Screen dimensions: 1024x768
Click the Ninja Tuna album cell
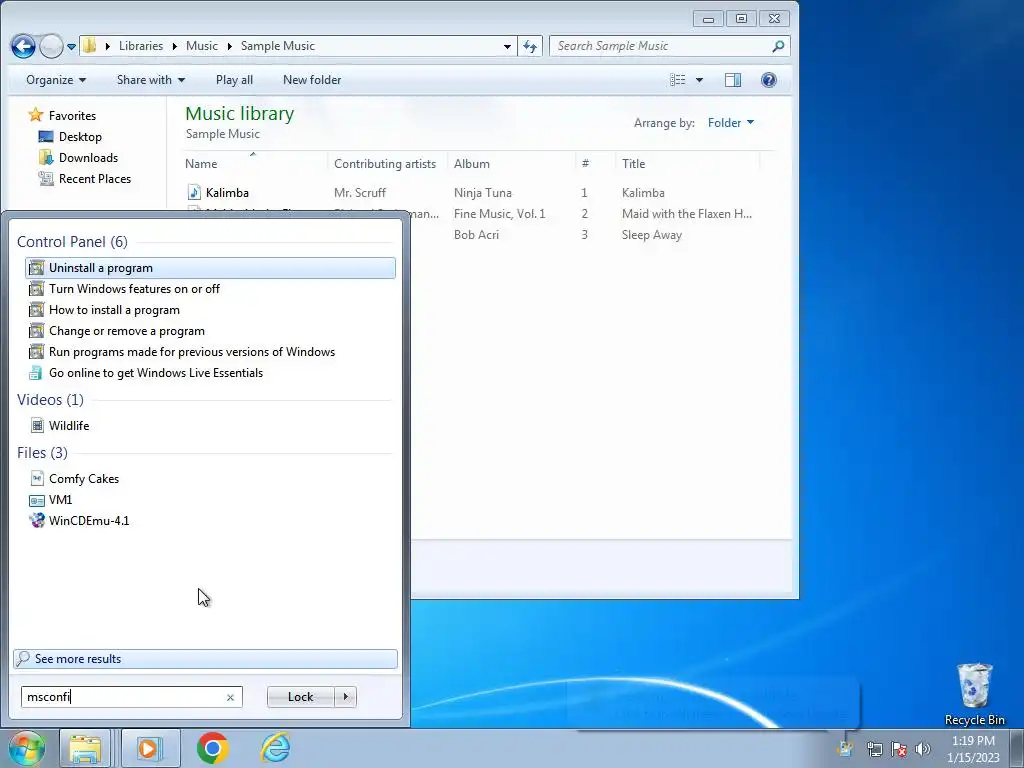483,193
